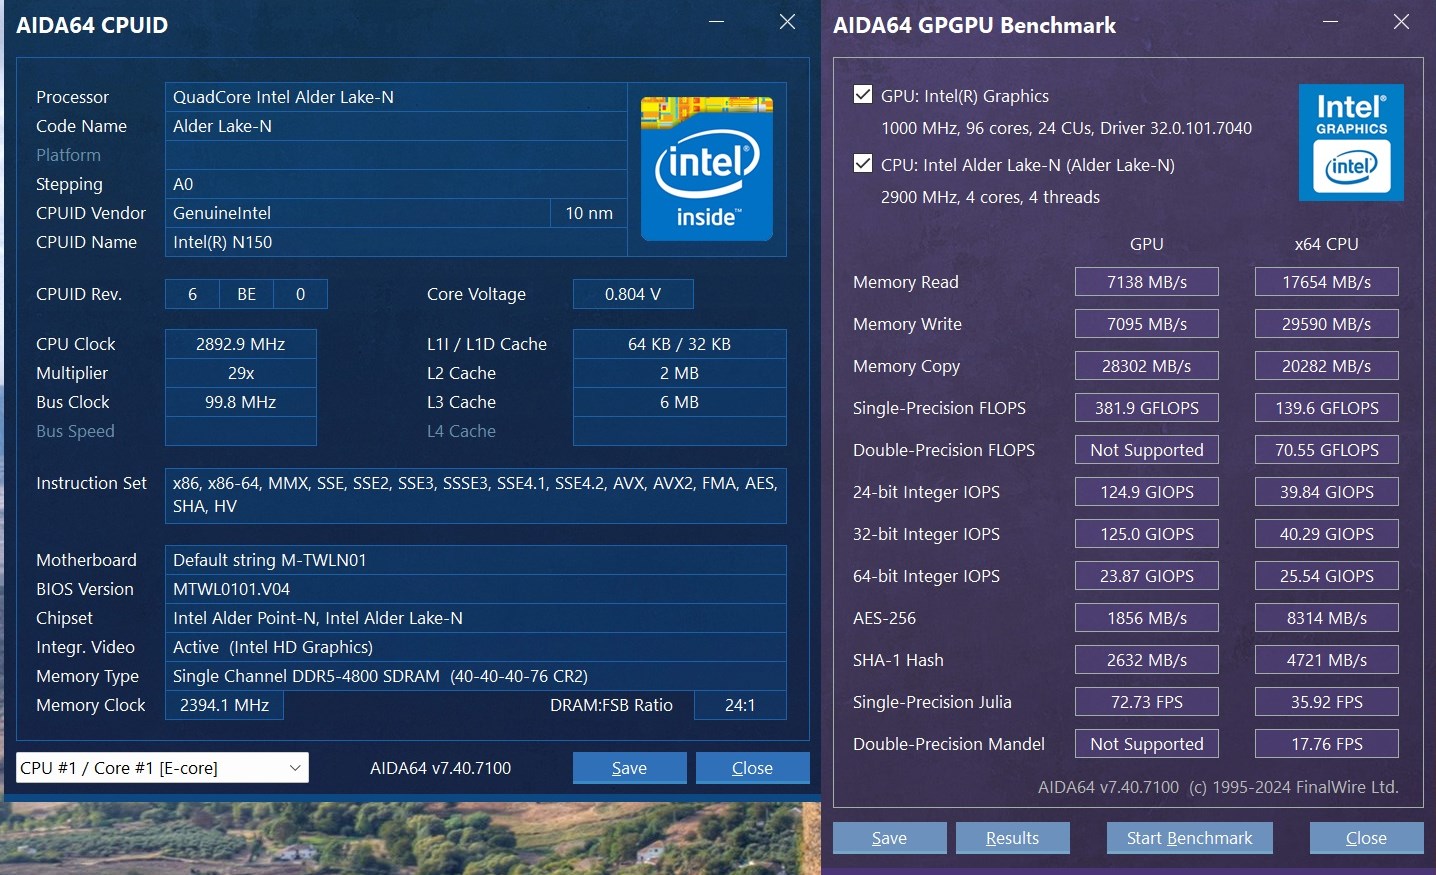Click the Core Voltage value 0.804 V
This screenshot has width=1436, height=875.
633,294
